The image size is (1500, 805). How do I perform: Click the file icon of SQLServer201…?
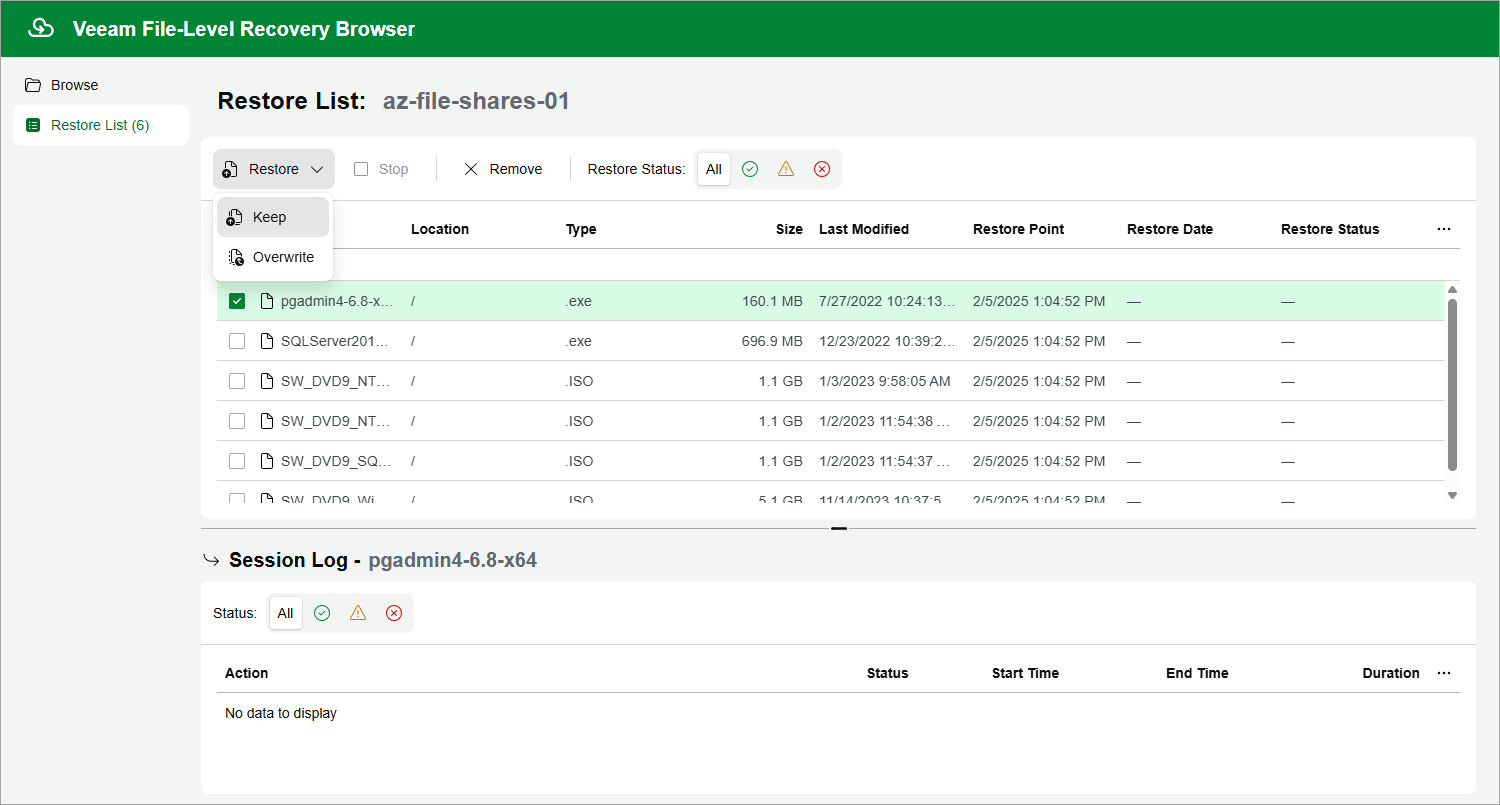click(x=267, y=341)
